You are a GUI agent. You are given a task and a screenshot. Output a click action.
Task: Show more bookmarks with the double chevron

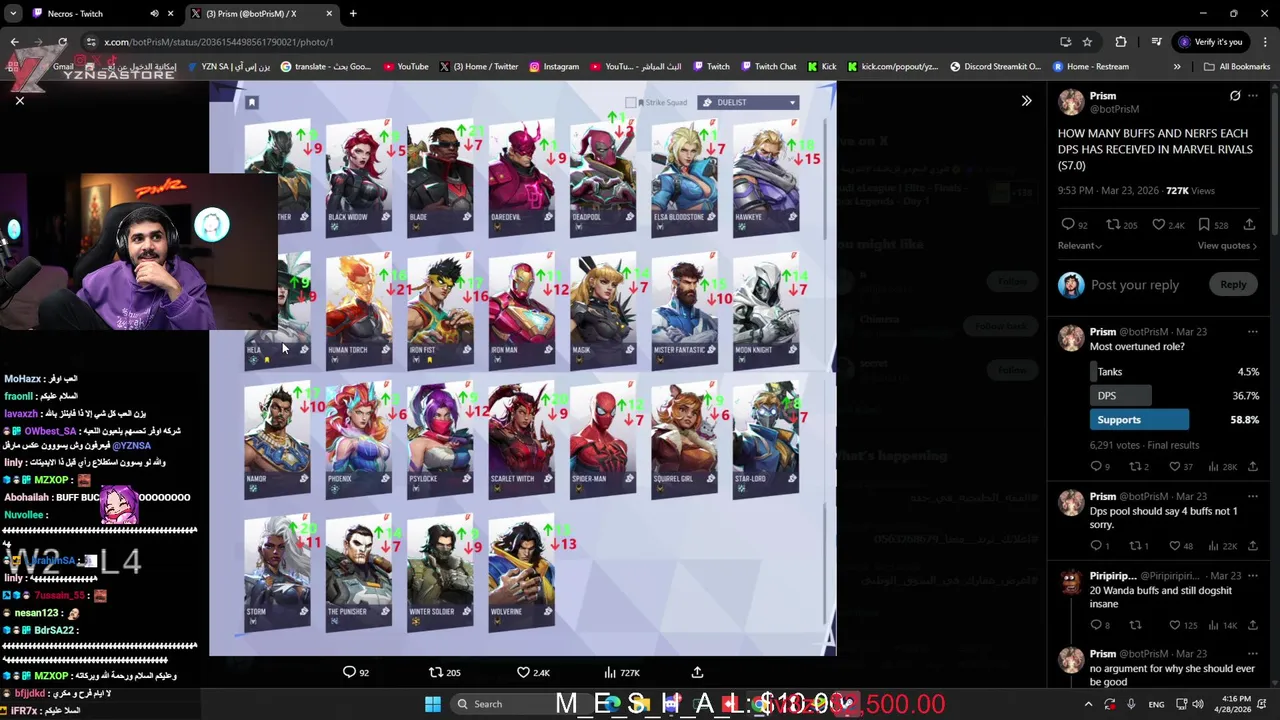tap(1177, 67)
